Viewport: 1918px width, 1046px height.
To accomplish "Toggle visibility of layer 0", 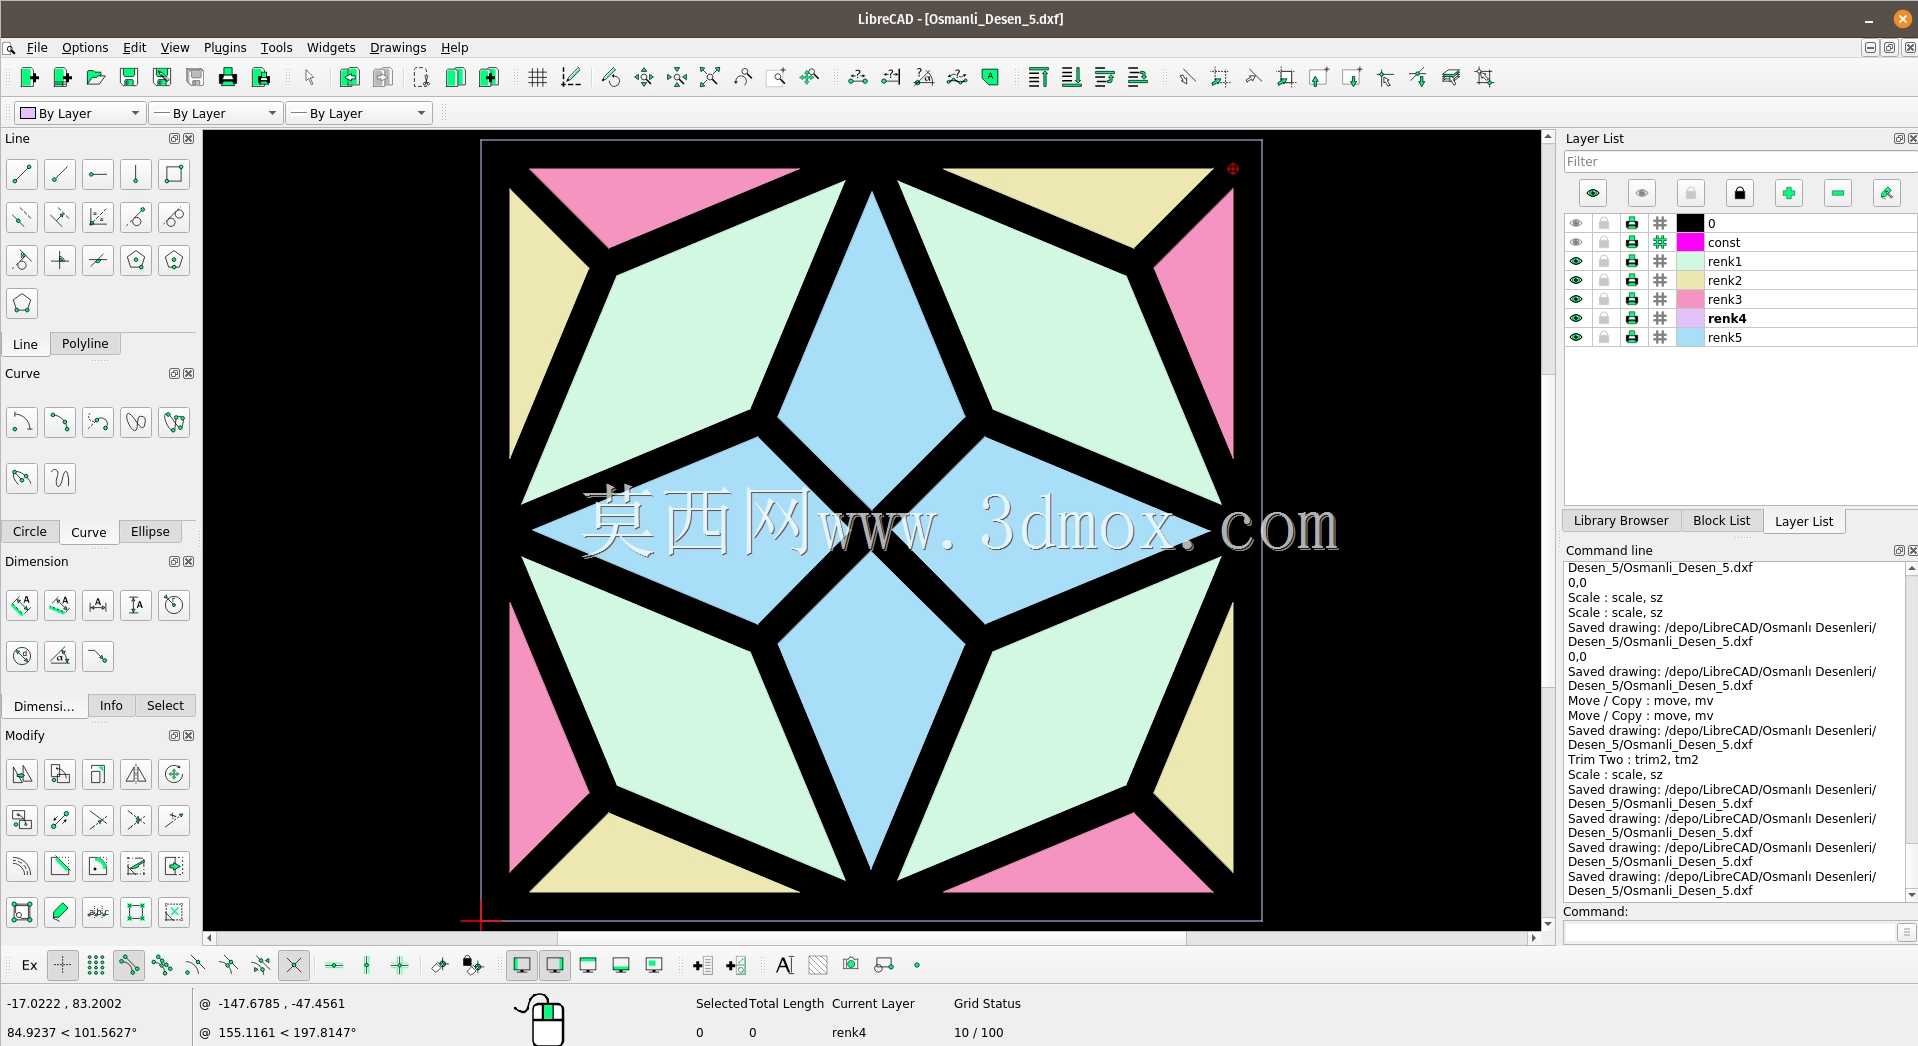I will [x=1577, y=223].
